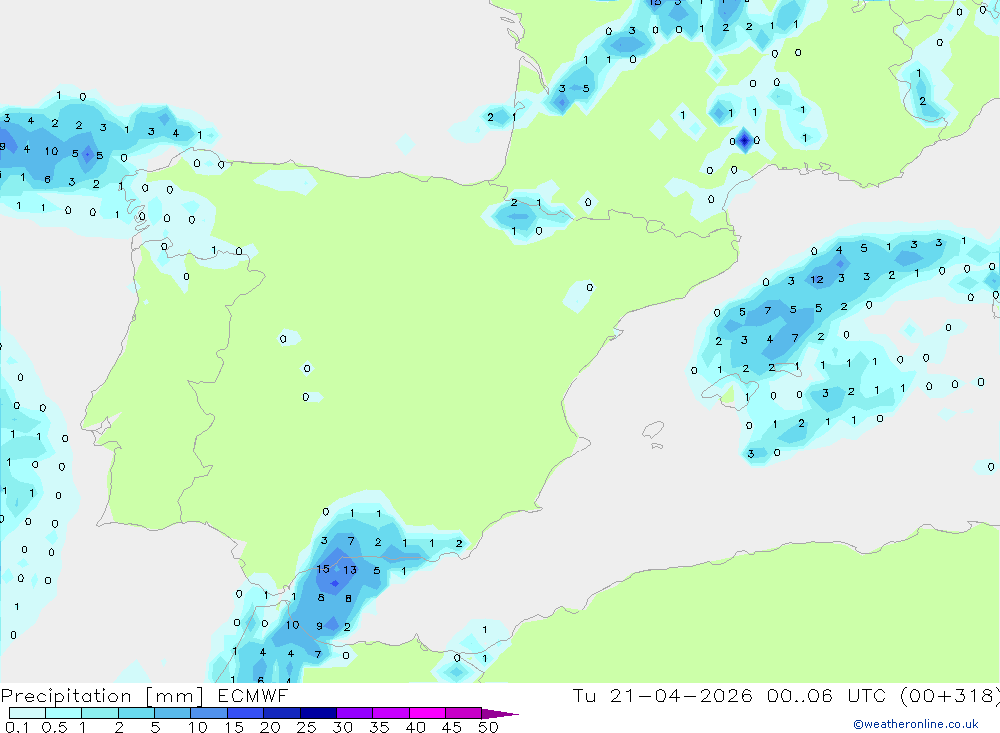This screenshot has width=1000, height=733.
Task: Select the 0.5–1 mm legend color swatch
Action: 63,713
